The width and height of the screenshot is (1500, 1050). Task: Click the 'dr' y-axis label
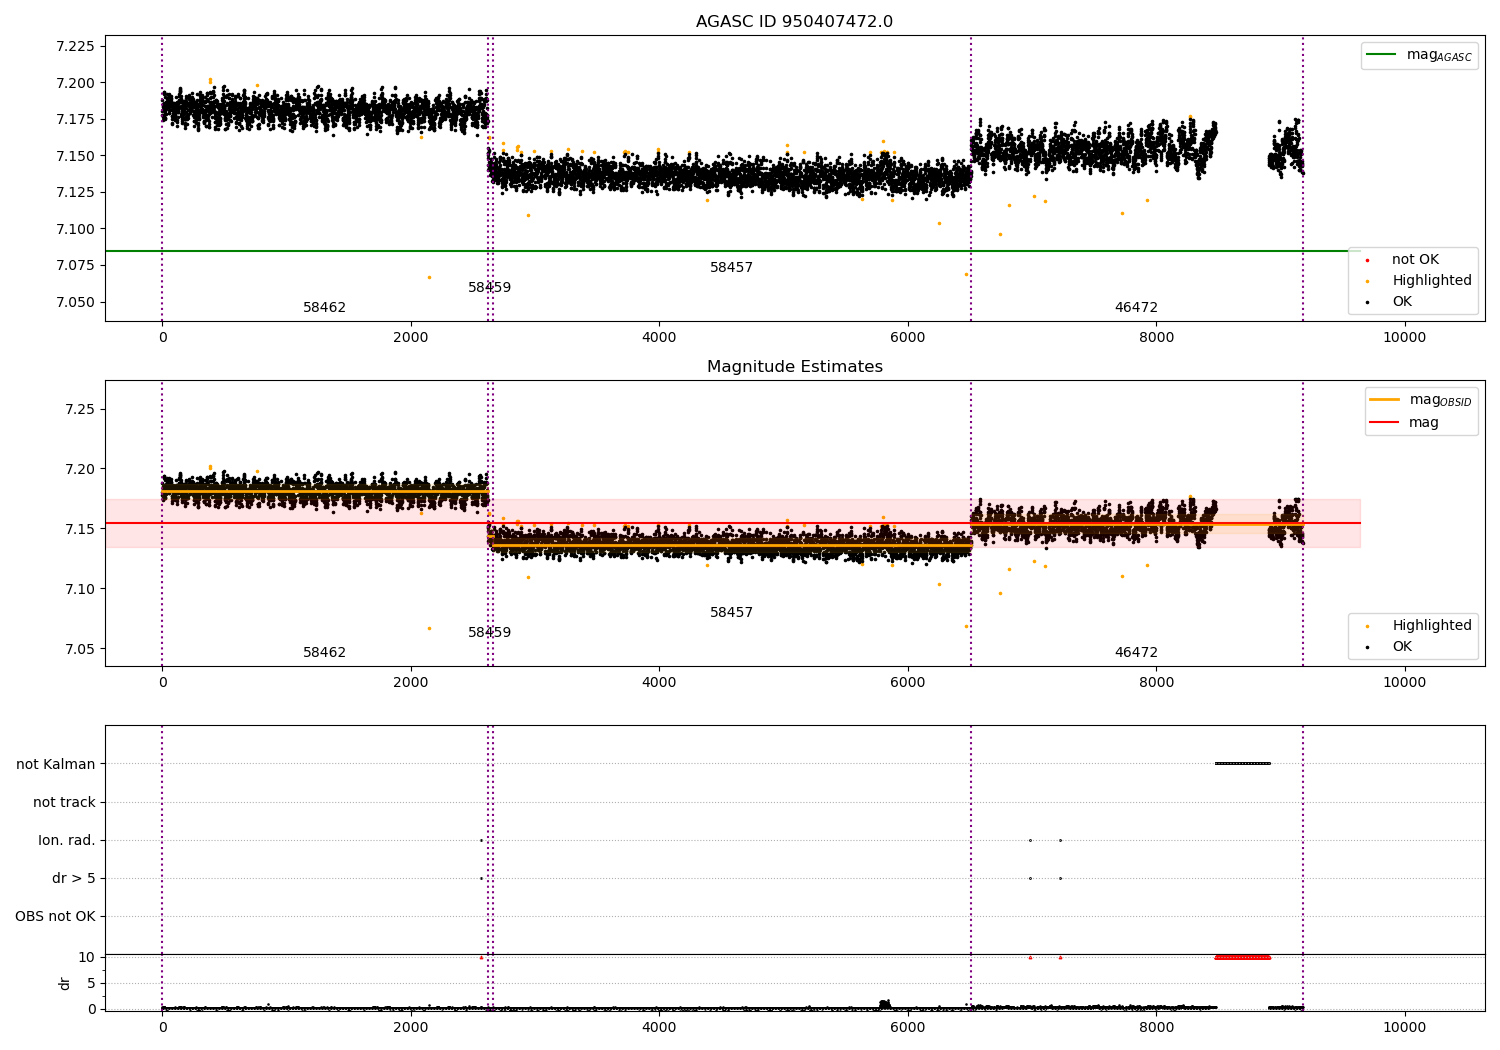coord(65,983)
